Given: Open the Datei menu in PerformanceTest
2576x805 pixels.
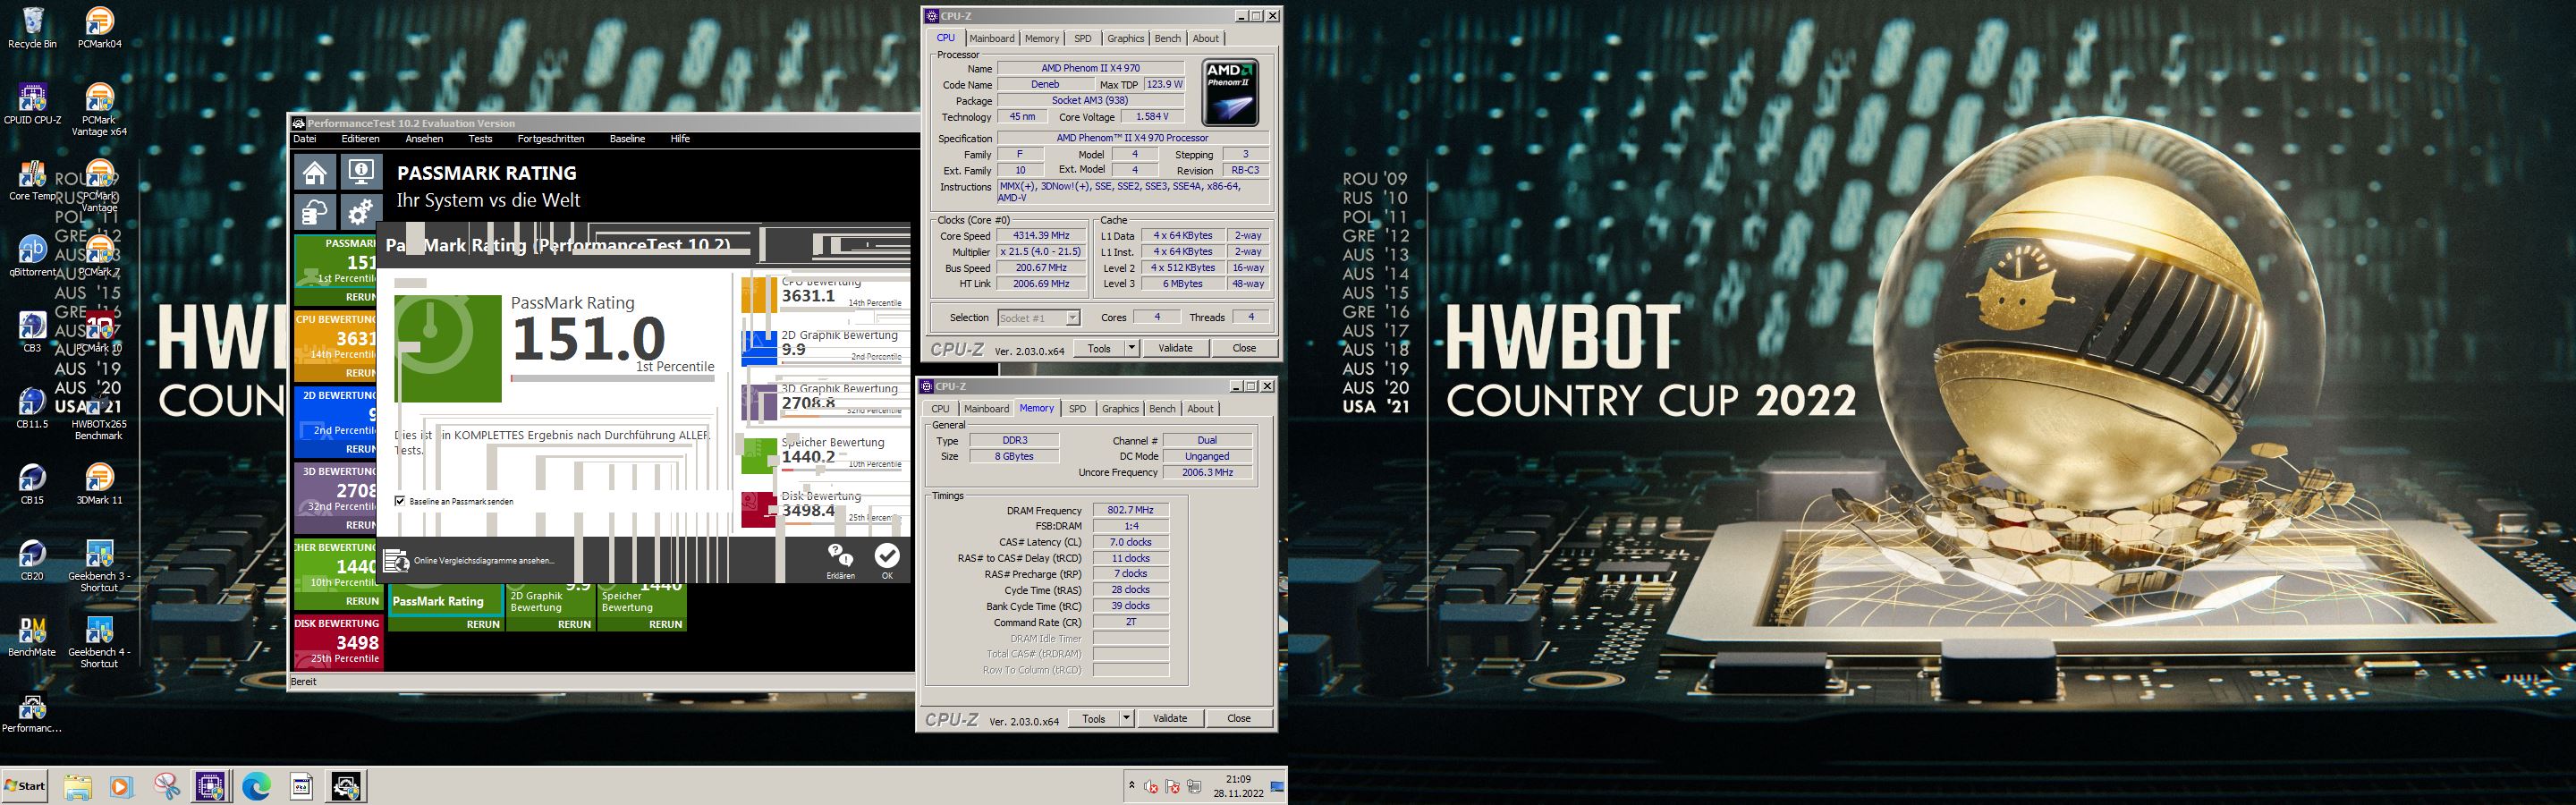Looking at the screenshot, I should 304,139.
